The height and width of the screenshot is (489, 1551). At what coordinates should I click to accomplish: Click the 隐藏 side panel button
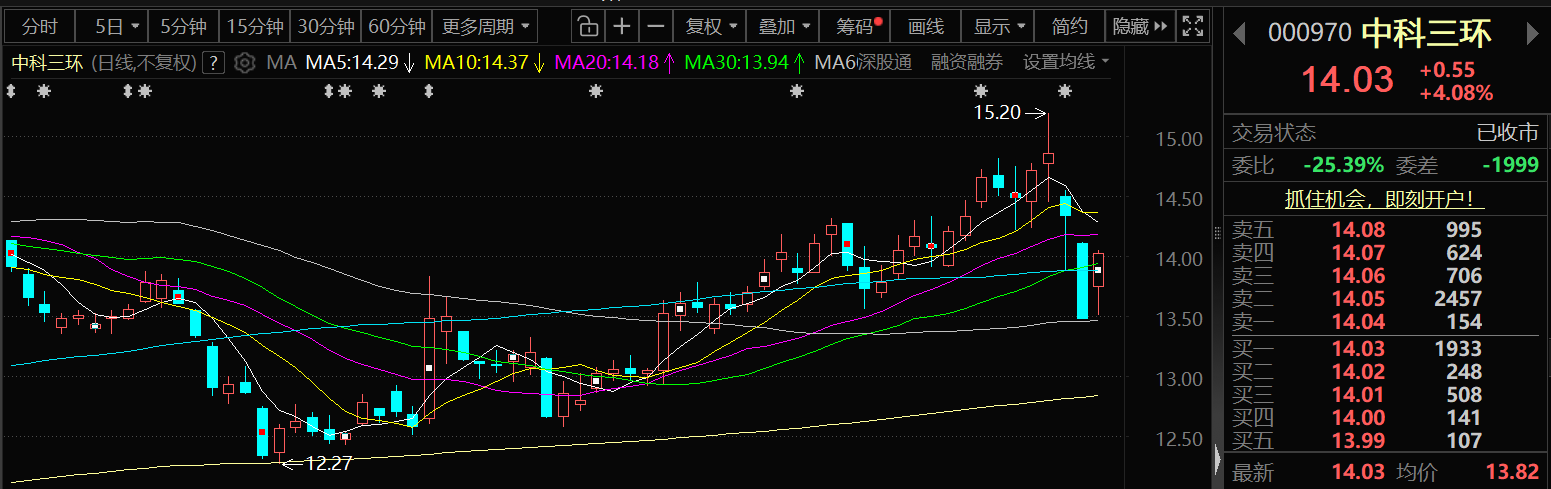(1140, 26)
